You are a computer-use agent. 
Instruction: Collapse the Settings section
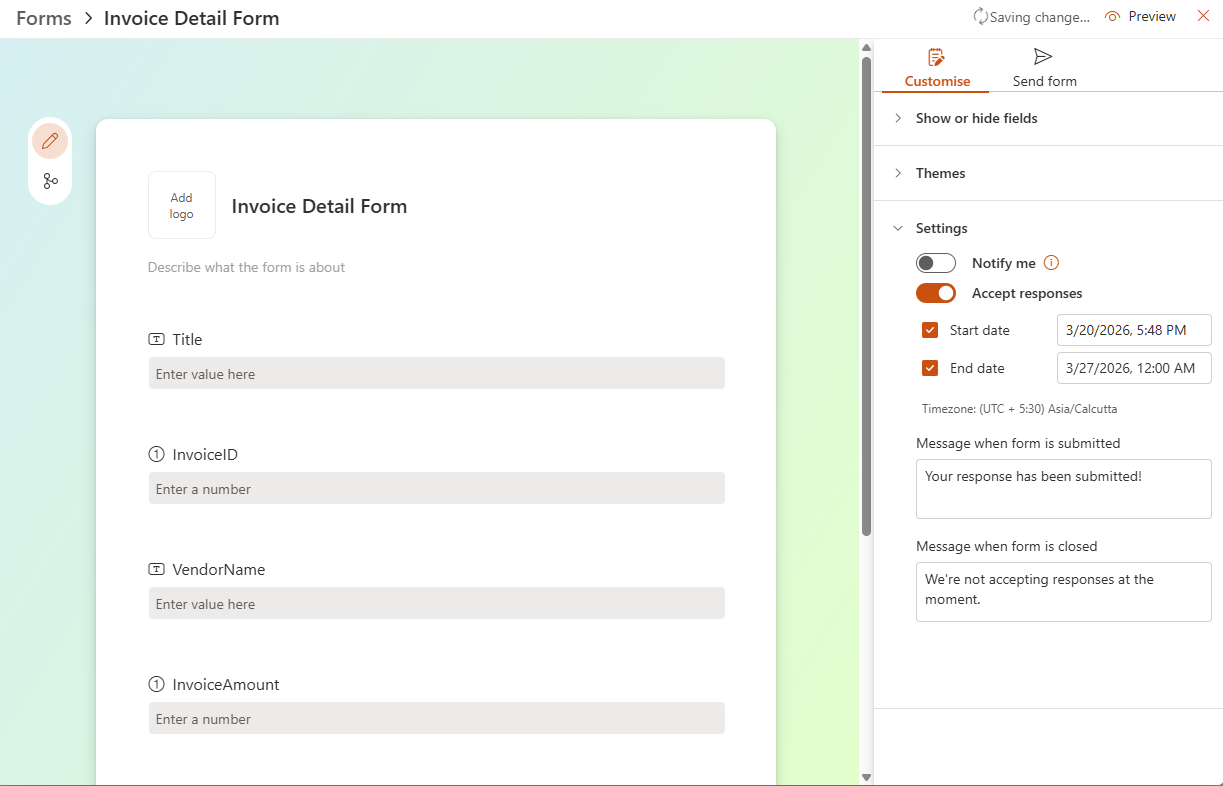(941, 228)
